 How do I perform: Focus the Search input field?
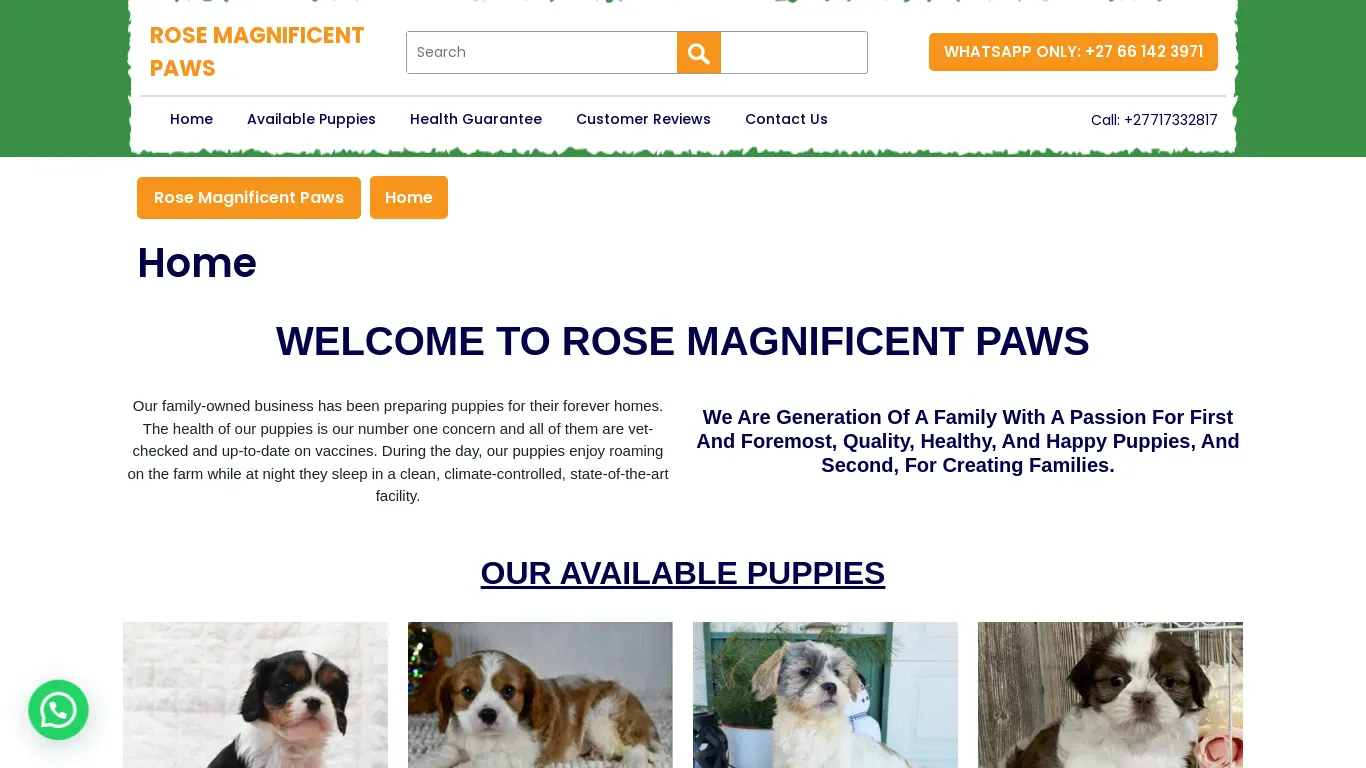542,52
